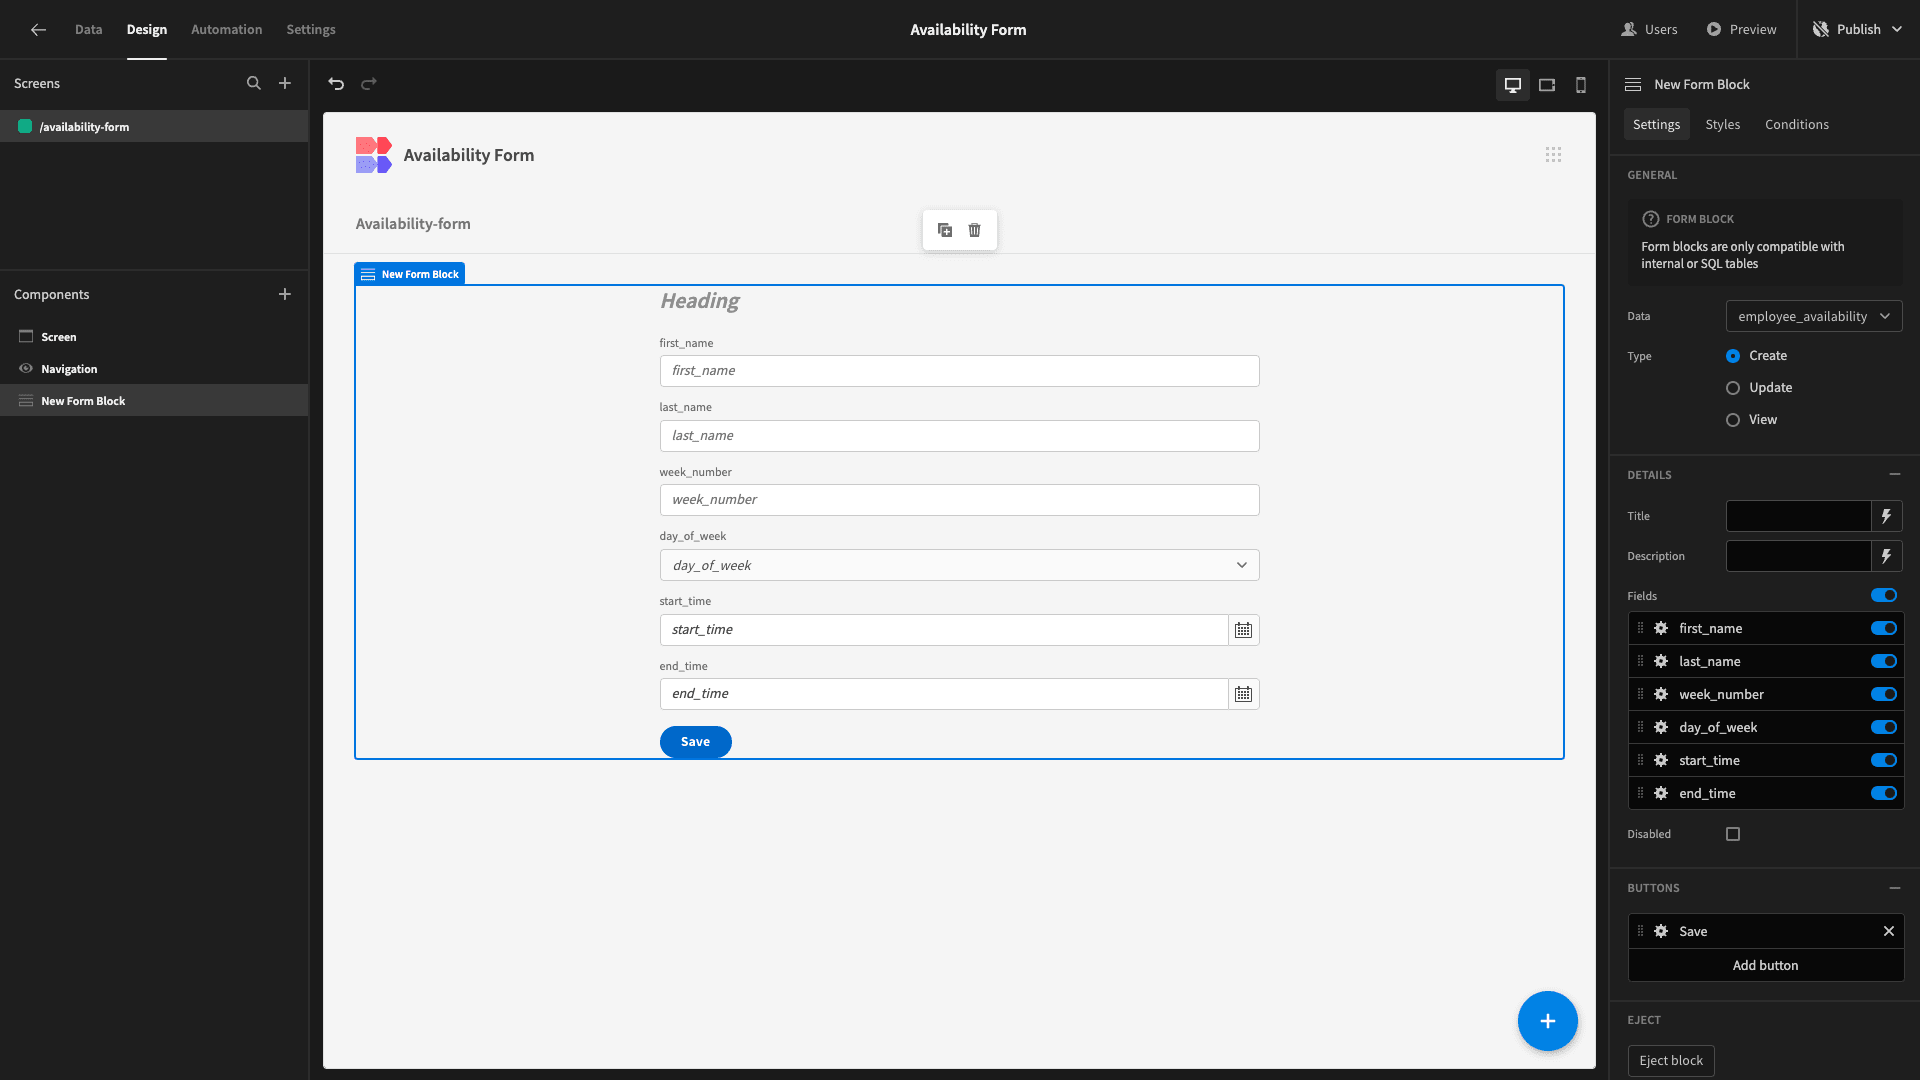The height and width of the screenshot is (1080, 1920).
Task: Open the Data tab
Action: pos(88,30)
